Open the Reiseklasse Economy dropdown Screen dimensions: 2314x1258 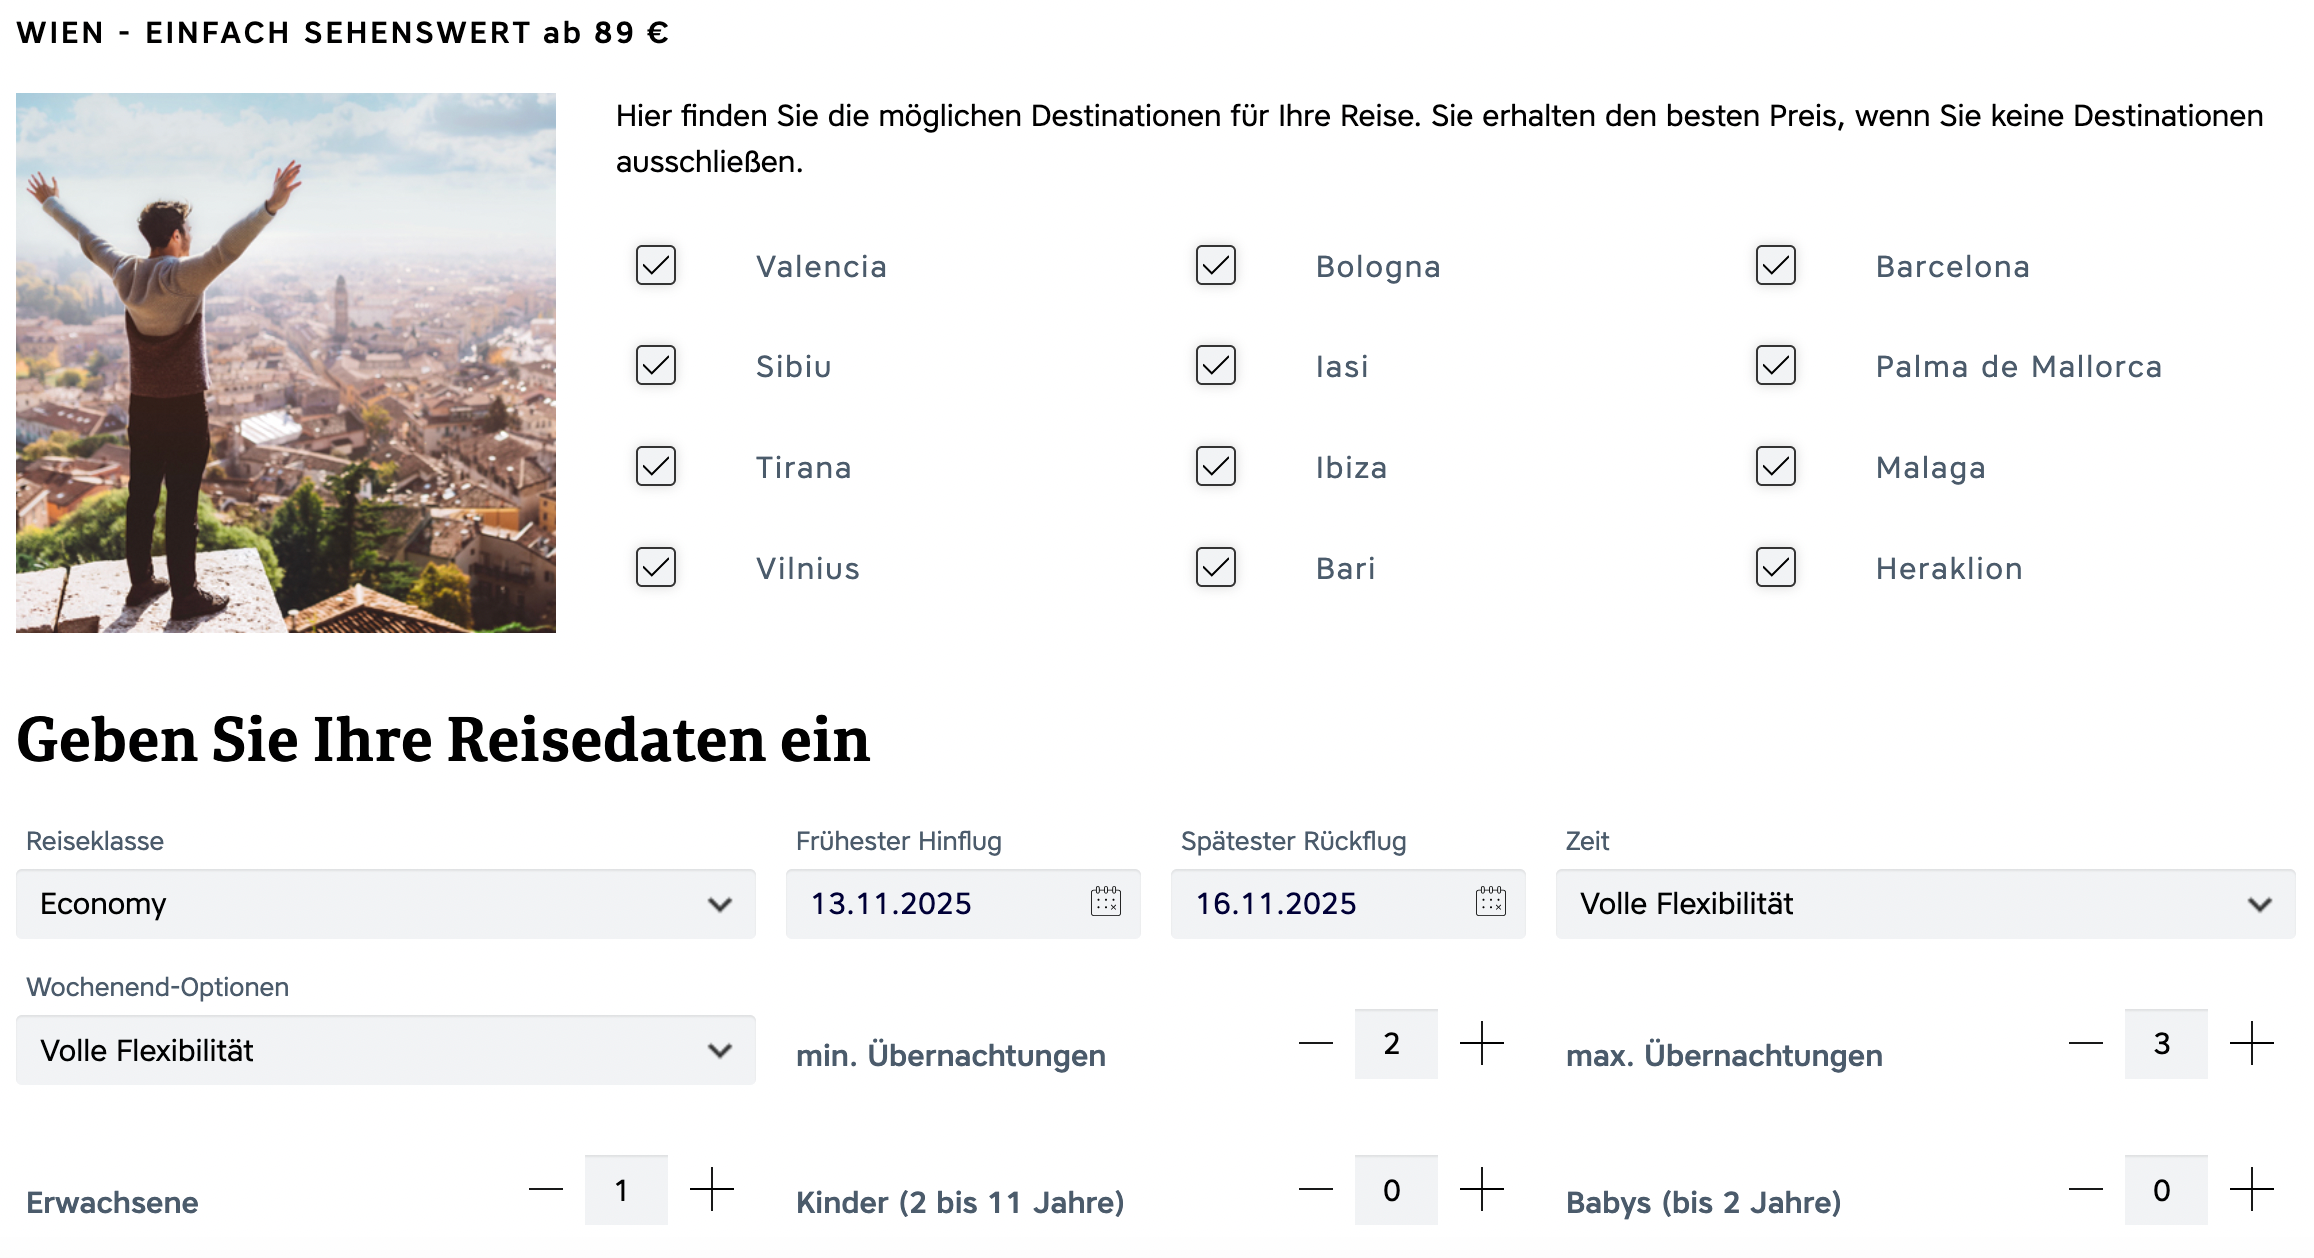click(x=385, y=904)
